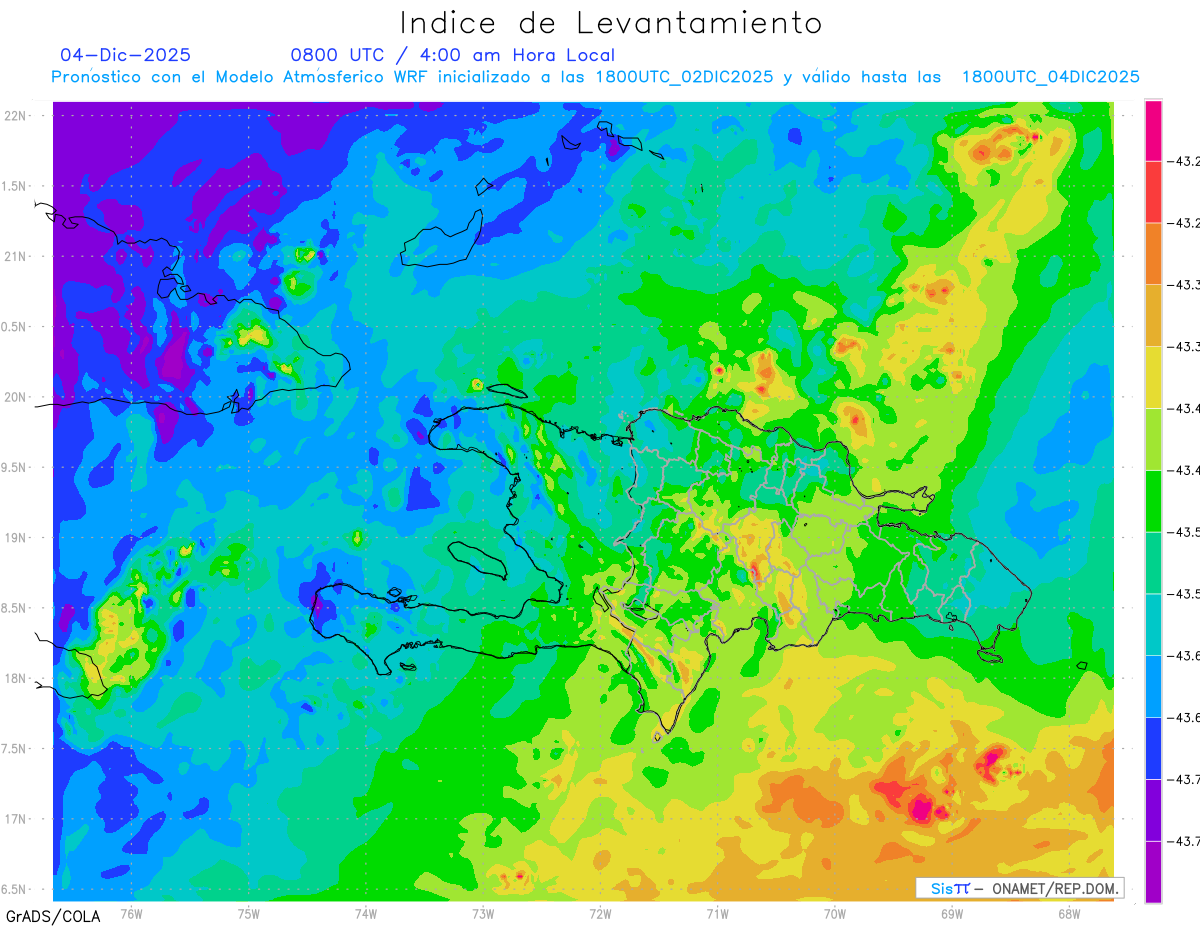Click the '71W' longitude label
Viewport: 1200px width, 927px height.
coord(717,913)
